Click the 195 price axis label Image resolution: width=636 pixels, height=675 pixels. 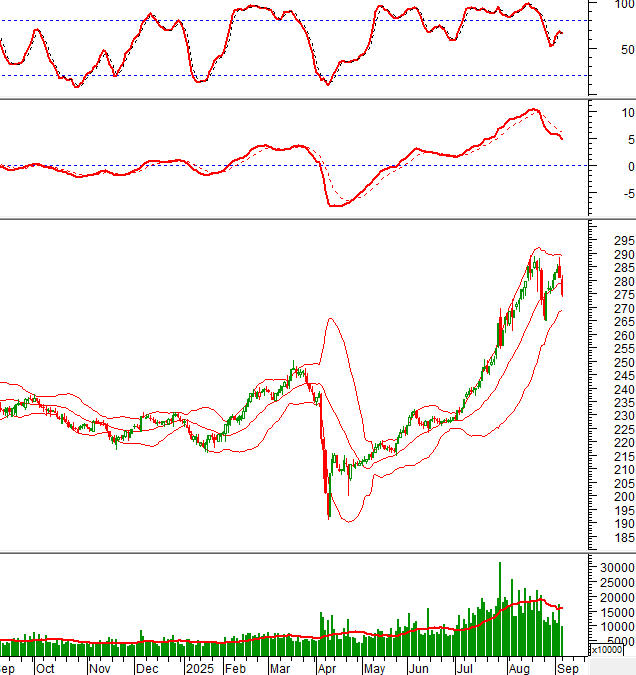coord(624,511)
